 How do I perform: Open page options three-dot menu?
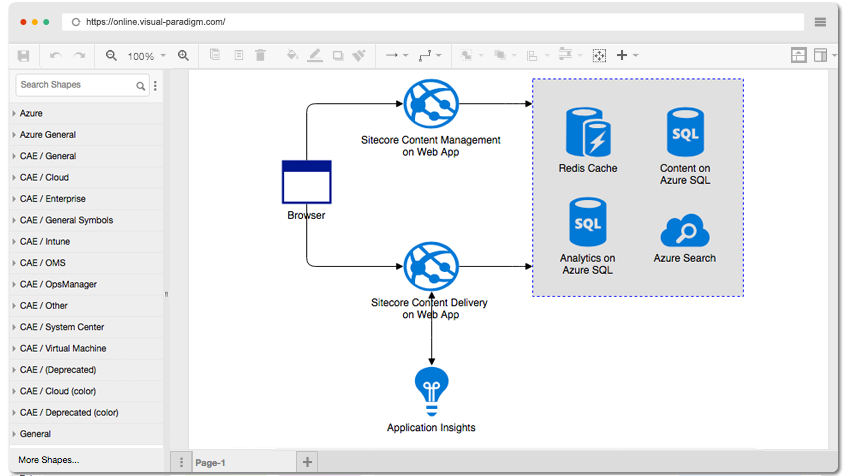(x=181, y=462)
